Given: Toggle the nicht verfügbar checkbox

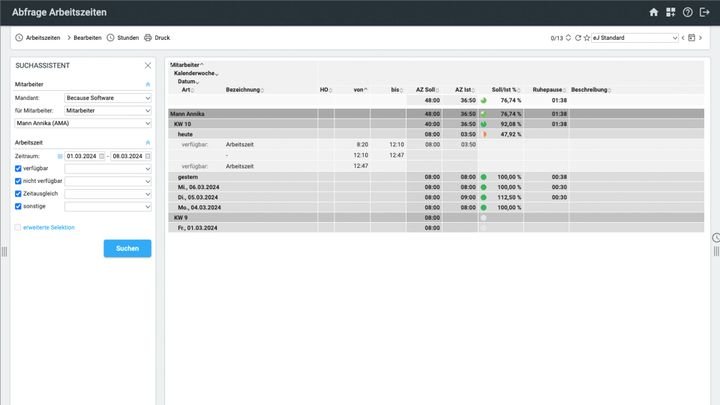Looking at the screenshot, I should pyautogui.click(x=19, y=181).
